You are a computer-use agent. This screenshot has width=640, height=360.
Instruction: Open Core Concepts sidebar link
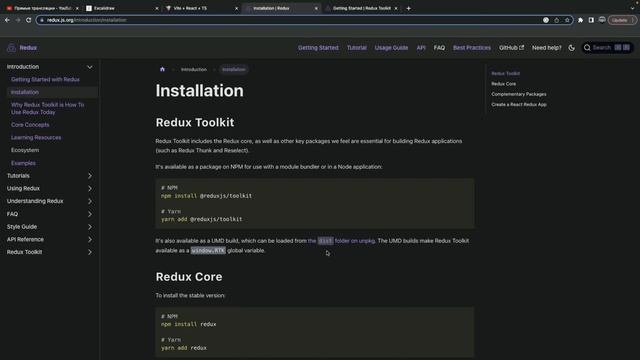pyautogui.click(x=30, y=124)
